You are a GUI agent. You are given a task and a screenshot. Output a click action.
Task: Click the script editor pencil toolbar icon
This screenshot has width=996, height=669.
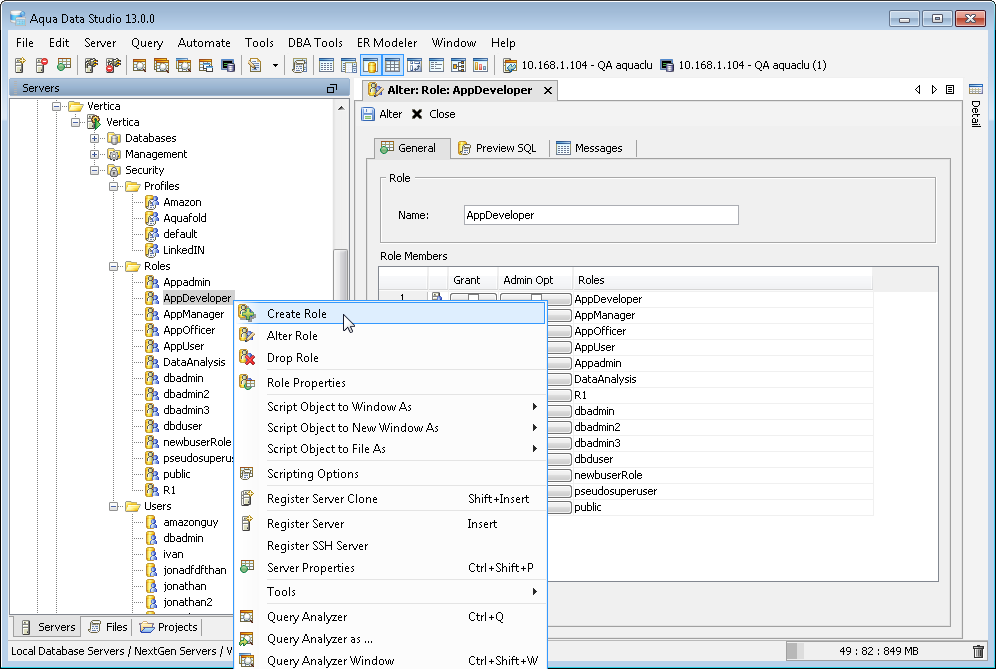[255, 65]
